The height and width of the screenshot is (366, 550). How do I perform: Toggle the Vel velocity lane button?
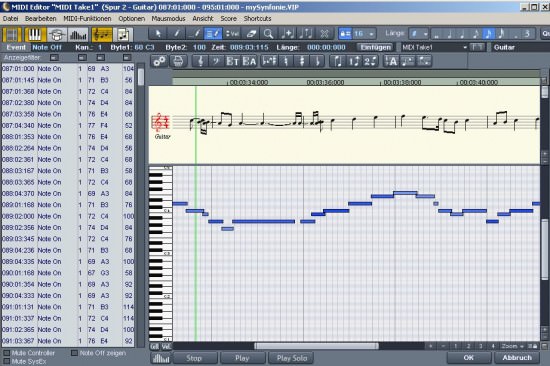tap(166, 346)
